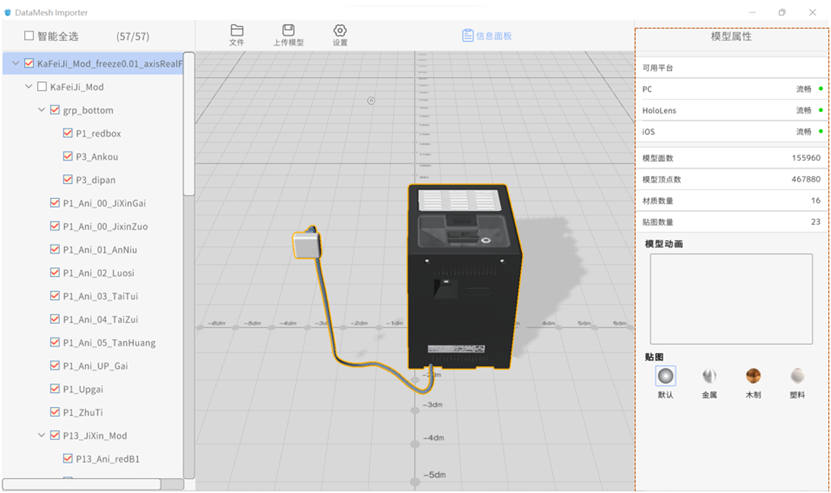
Task: Uncheck the P13_Ani_redB1 checkbox
Action: click(x=67, y=459)
